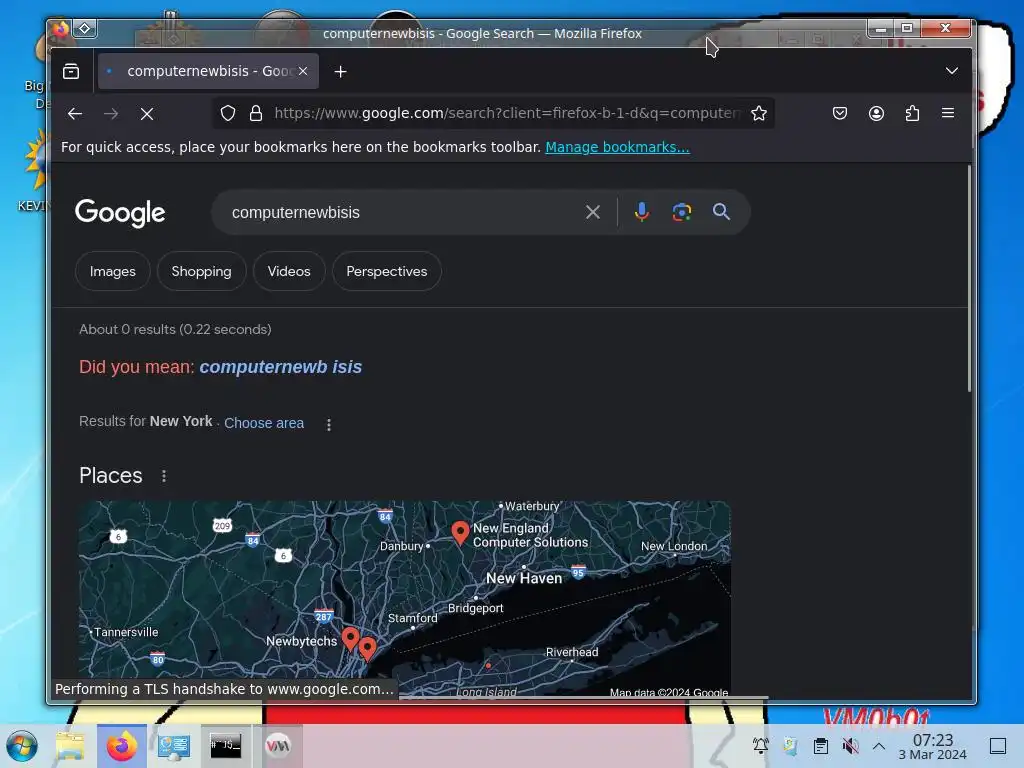Expand the list all tabs chevron
The image size is (1024, 768).
point(952,71)
